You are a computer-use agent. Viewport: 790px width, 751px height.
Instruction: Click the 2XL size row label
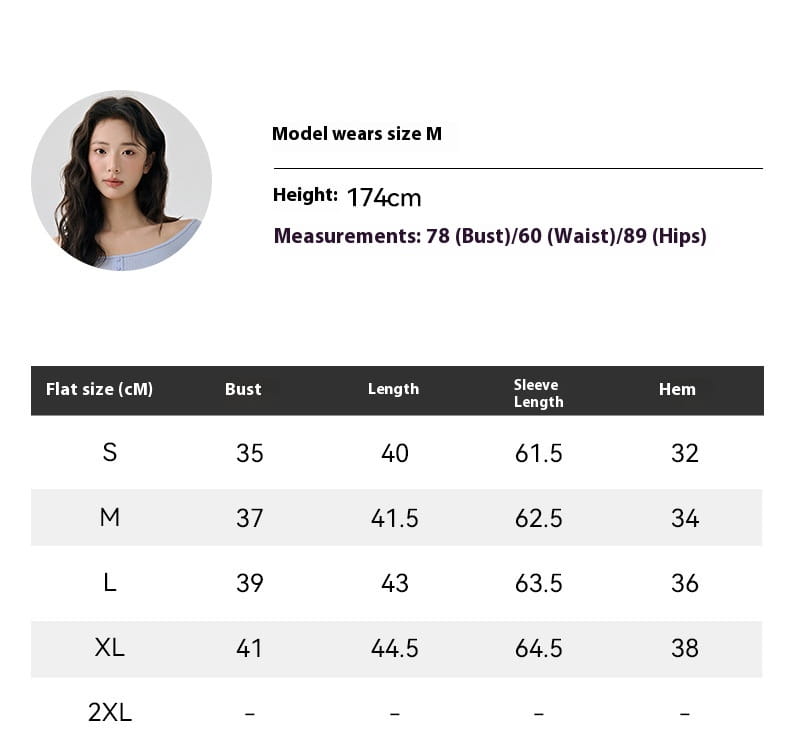pos(110,713)
